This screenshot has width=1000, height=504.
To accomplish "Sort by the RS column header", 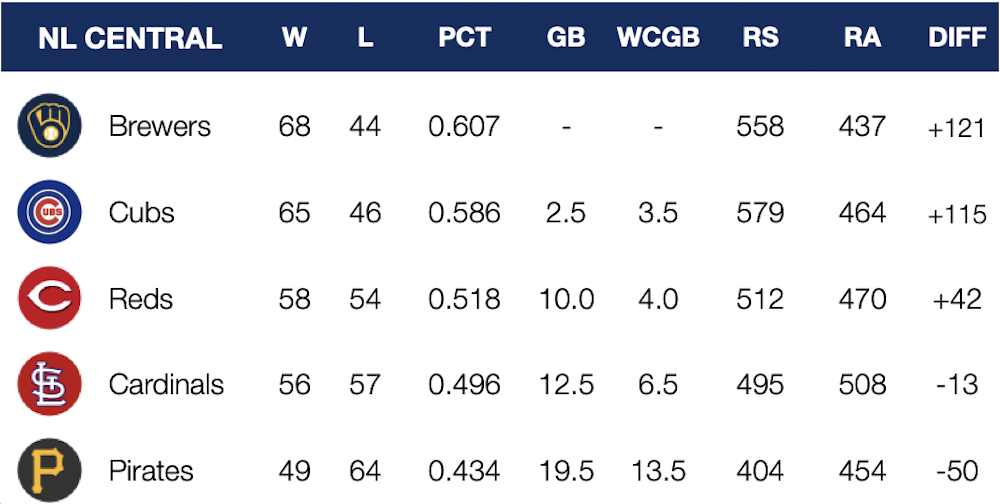I will coord(760,38).
